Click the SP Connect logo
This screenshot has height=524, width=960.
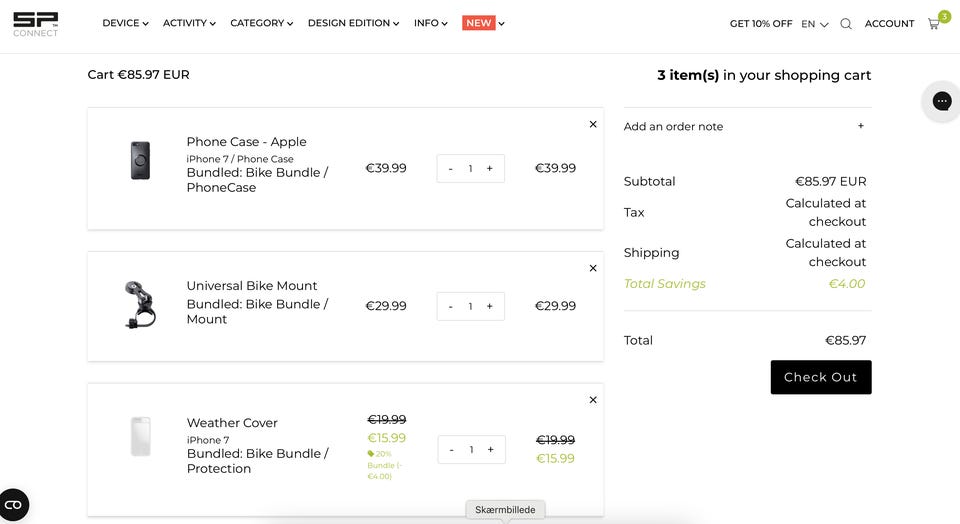point(35,24)
